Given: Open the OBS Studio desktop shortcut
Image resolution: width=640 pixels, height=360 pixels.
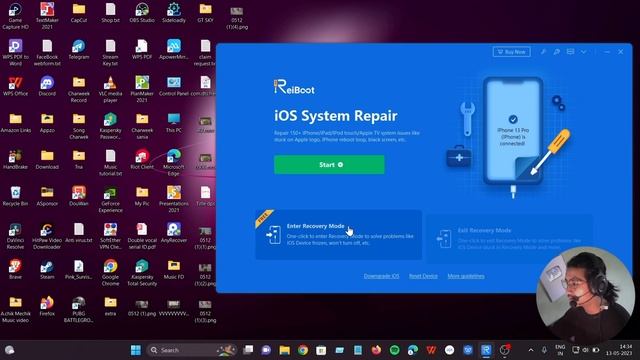Looking at the screenshot, I should click(x=142, y=13).
